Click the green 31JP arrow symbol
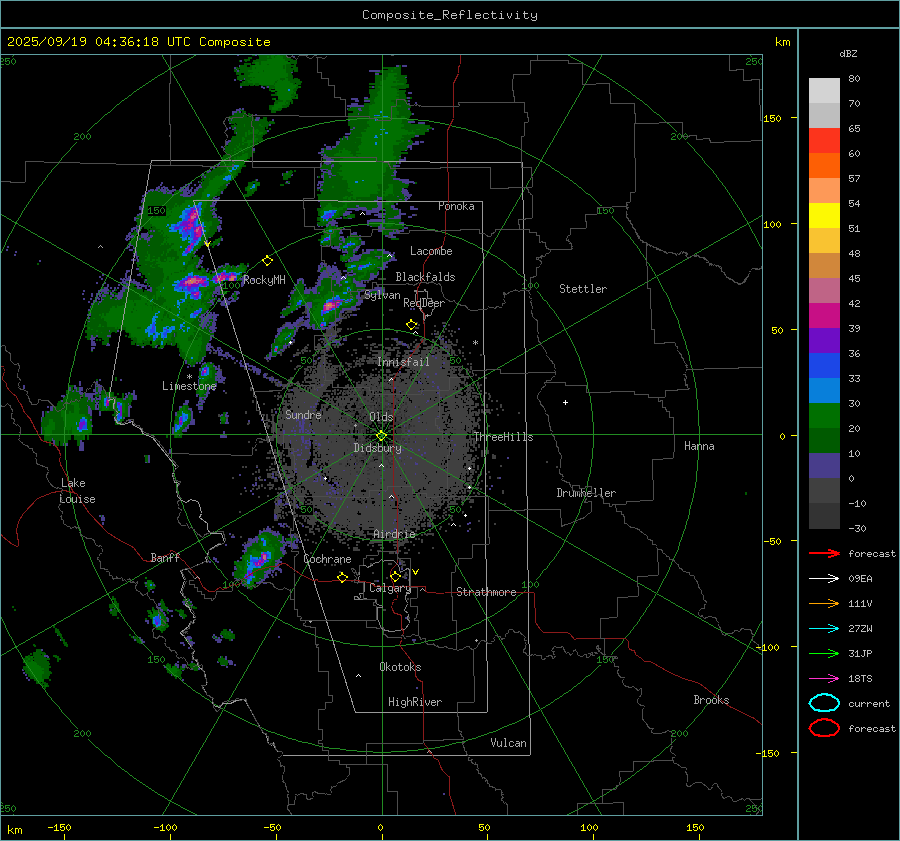This screenshot has width=900, height=841. [823, 653]
